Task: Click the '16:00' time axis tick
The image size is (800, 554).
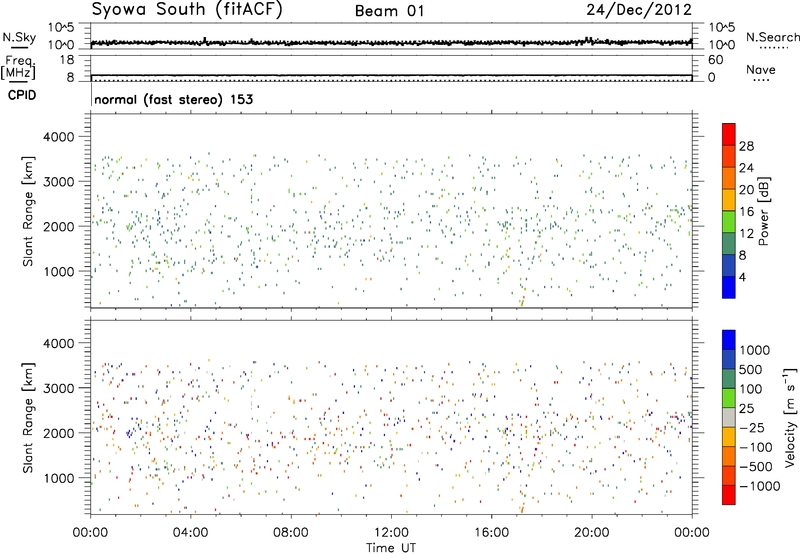Action: tap(491, 533)
